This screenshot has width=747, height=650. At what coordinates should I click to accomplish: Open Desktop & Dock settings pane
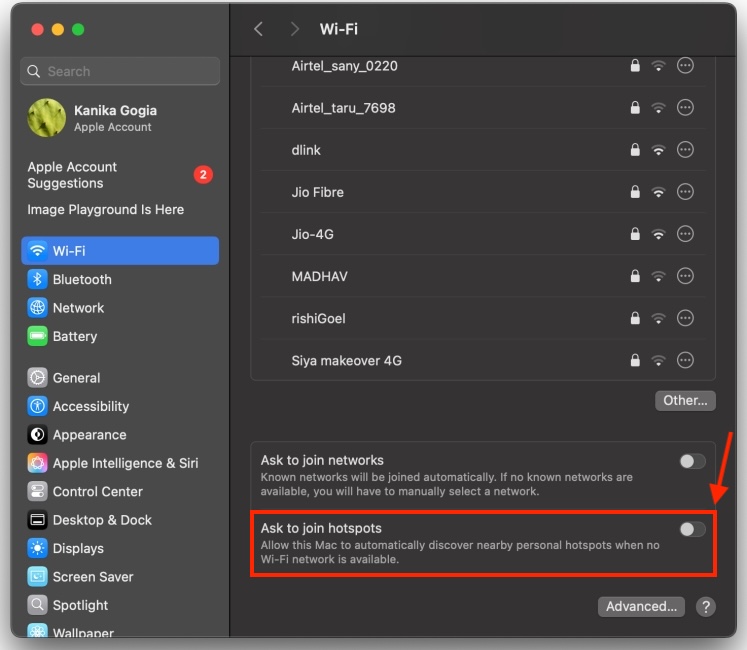click(x=120, y=520)
